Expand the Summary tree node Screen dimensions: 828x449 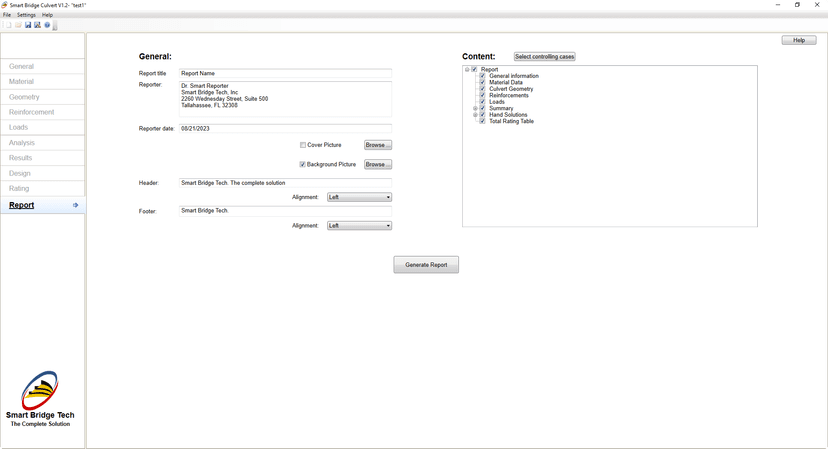coord(475,108)
